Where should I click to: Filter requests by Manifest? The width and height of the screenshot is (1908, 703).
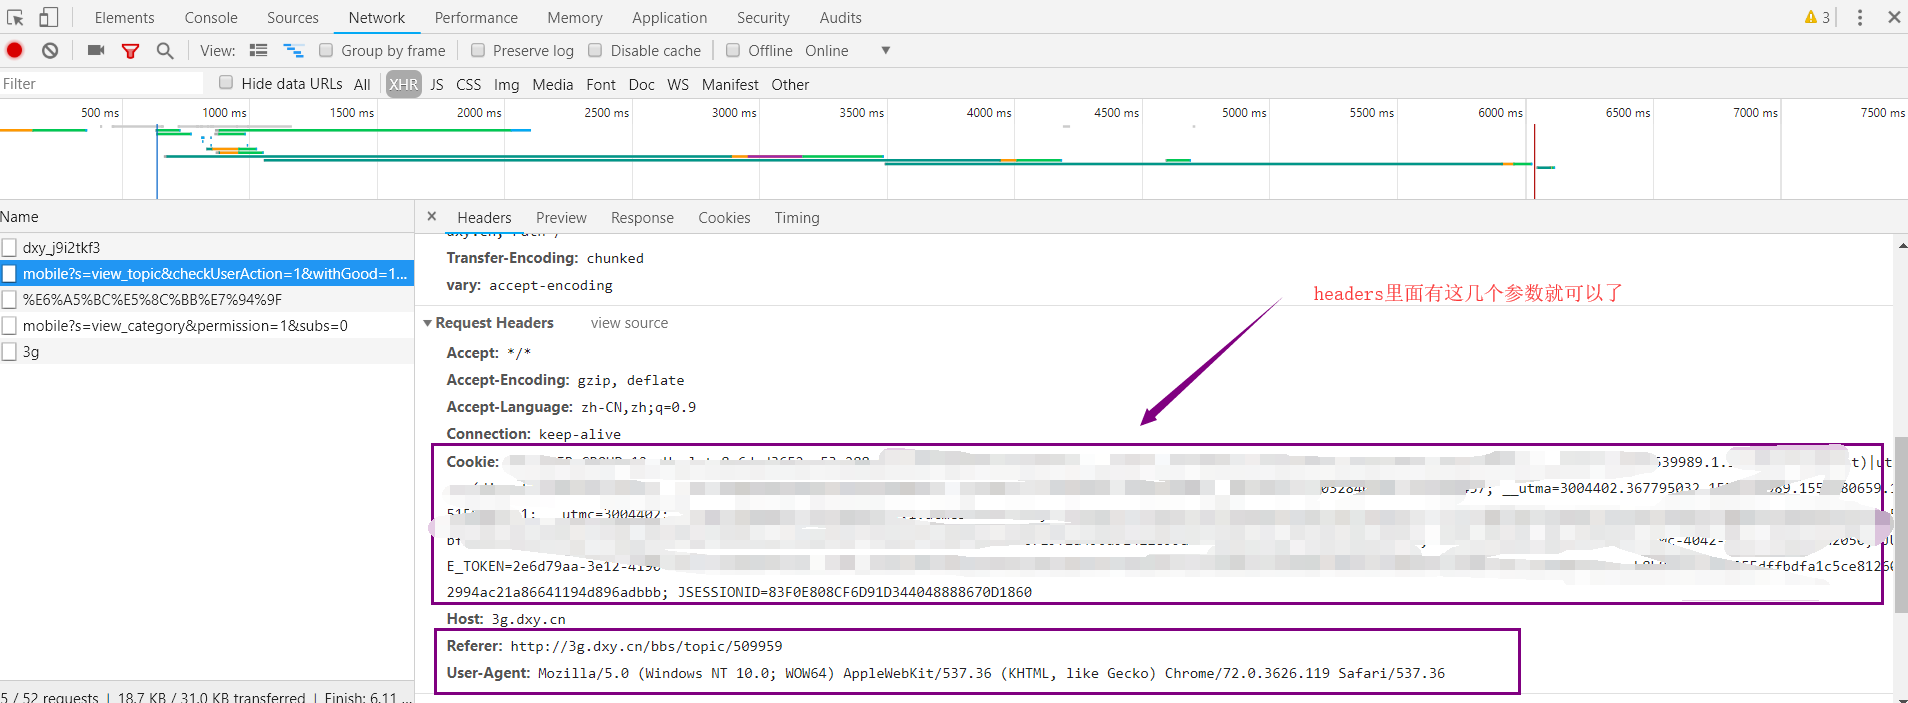click(x=730, y=84)
